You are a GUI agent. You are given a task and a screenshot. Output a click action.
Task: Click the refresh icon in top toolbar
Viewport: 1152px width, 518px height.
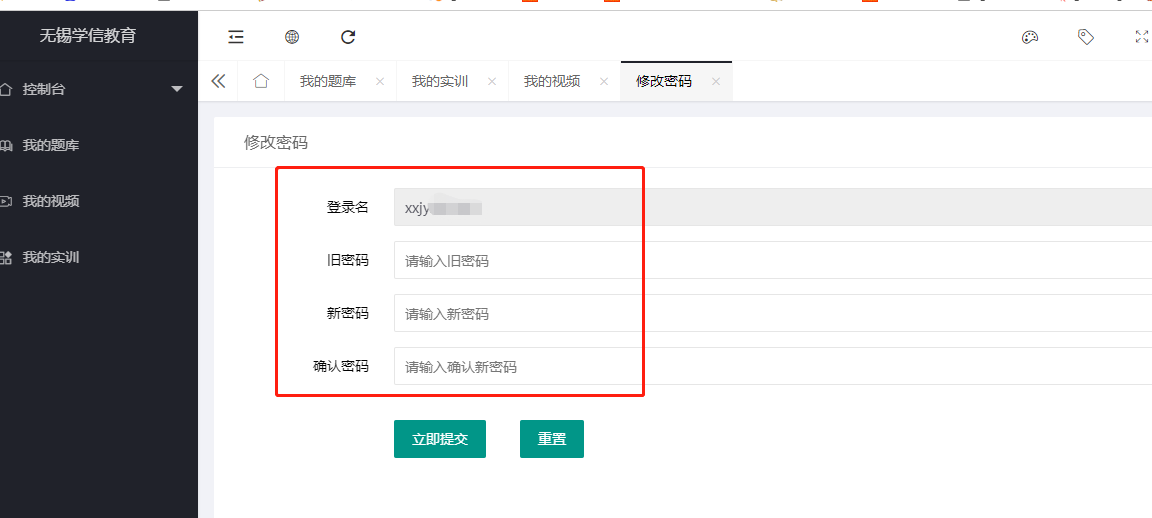[348, 37]
